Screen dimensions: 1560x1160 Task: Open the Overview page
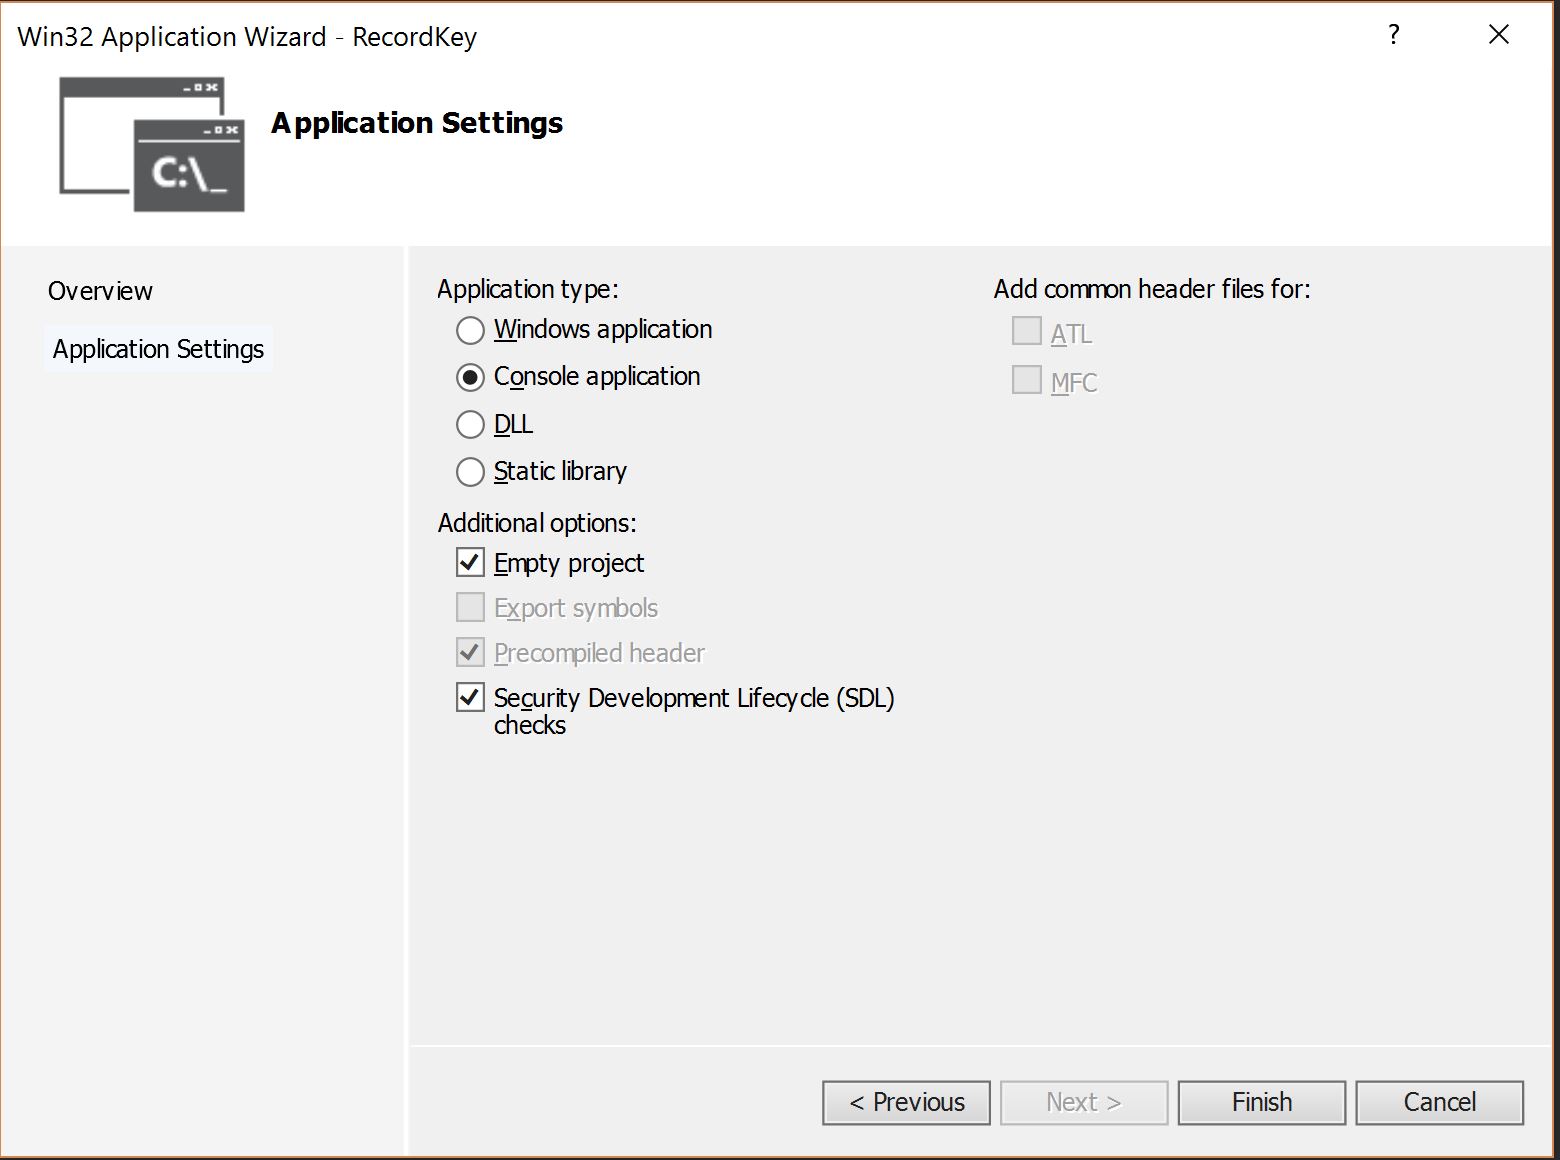pos(100,291)
